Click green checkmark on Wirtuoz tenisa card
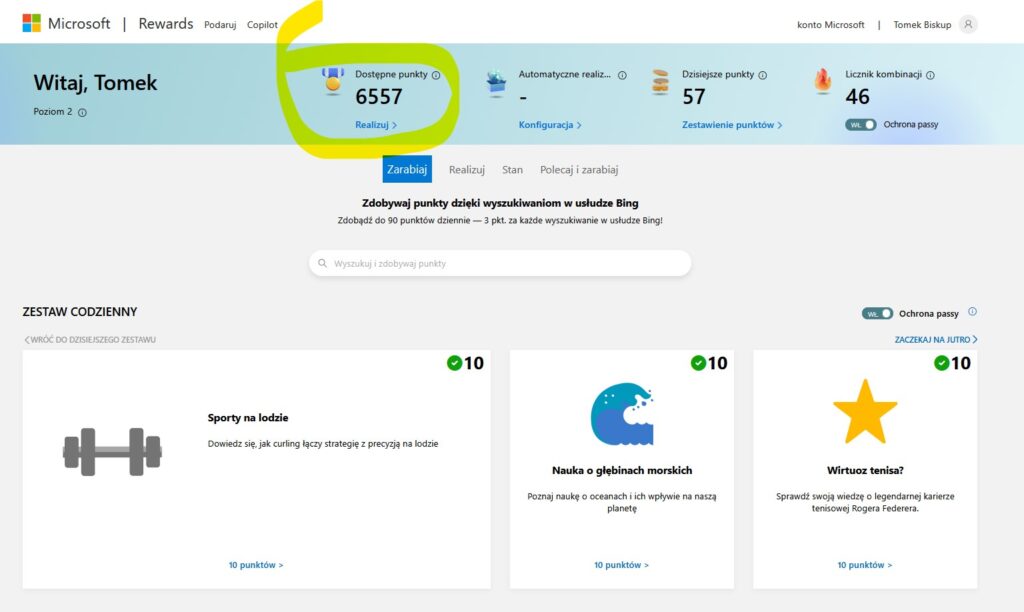Screen dimensions: 1024x612 pyautogui.click(x=942, y=362)
